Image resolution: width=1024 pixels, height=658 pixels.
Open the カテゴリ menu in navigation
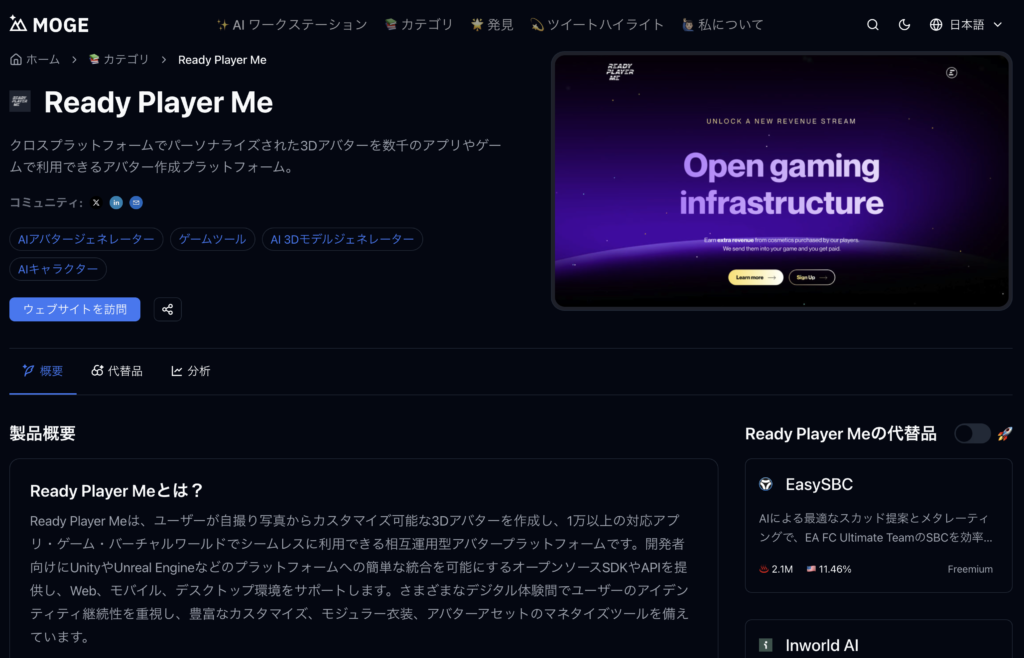[x=418, y=25]
